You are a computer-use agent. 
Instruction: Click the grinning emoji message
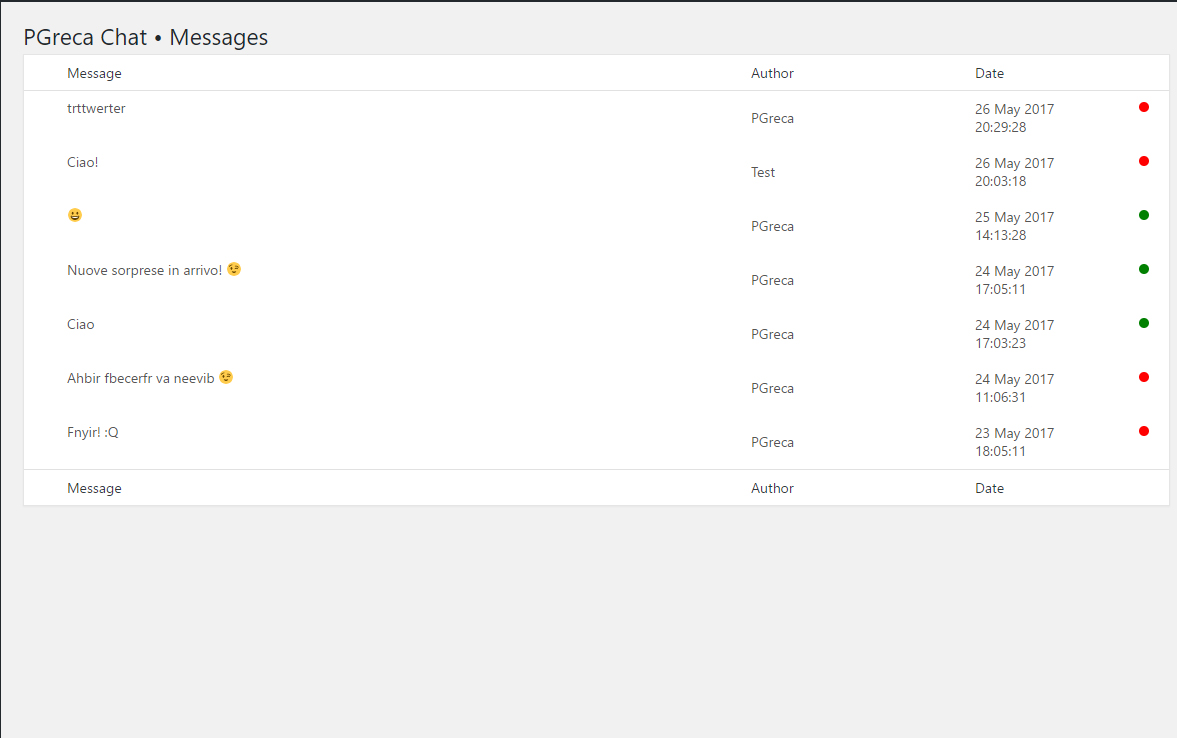[x=74, y=215]
